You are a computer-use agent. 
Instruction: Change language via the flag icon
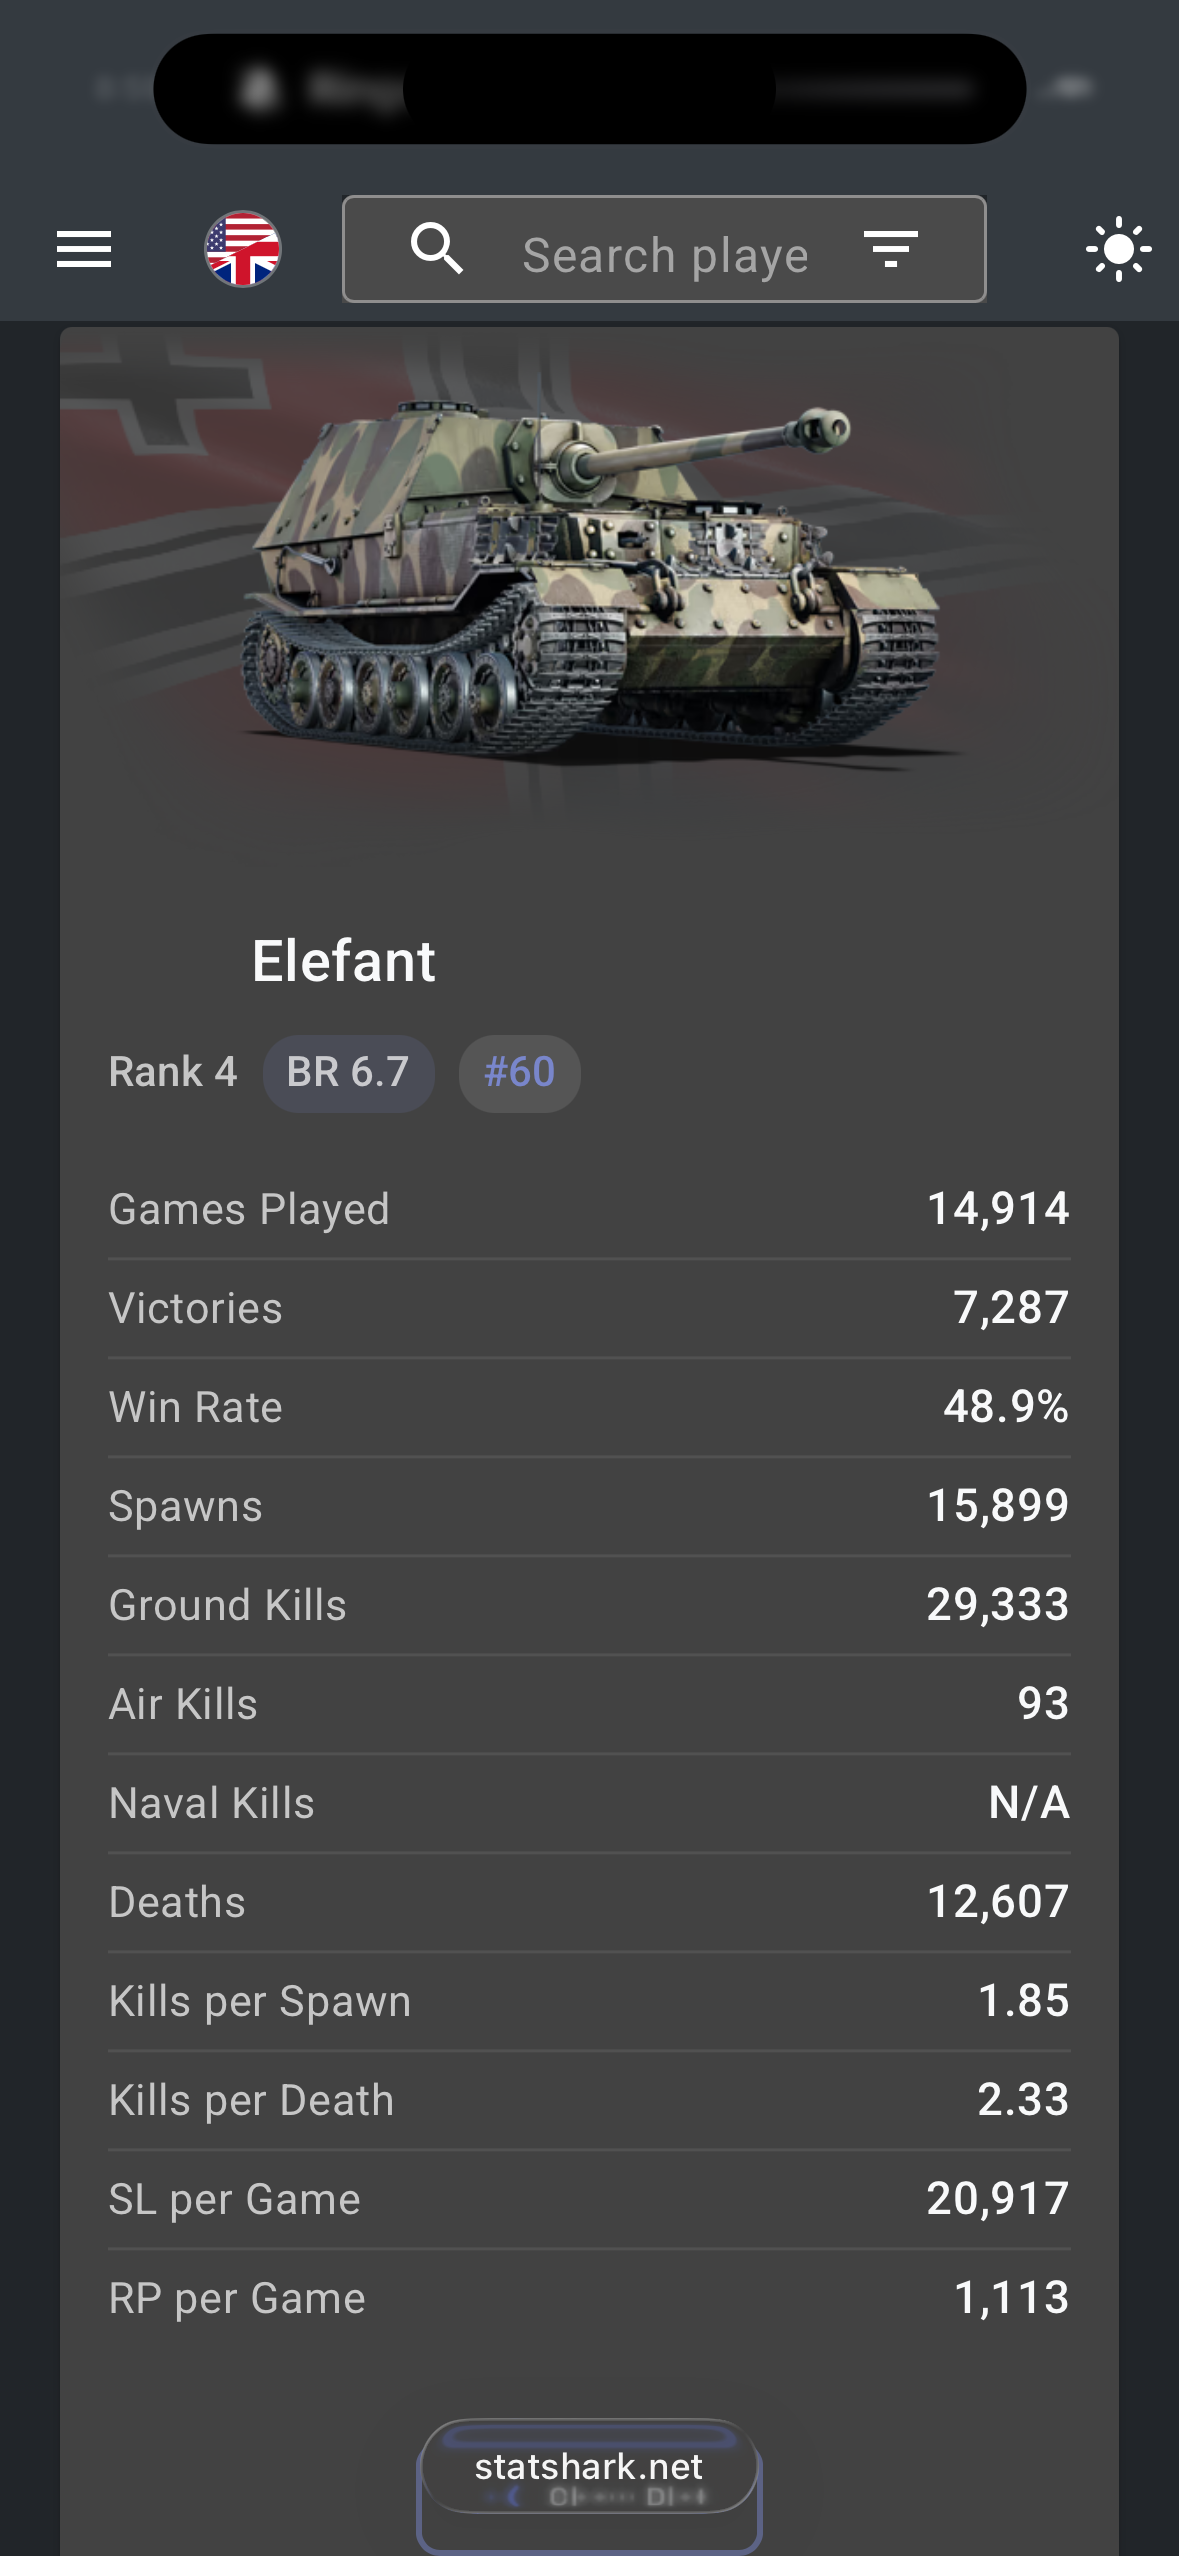pos(243,249)
